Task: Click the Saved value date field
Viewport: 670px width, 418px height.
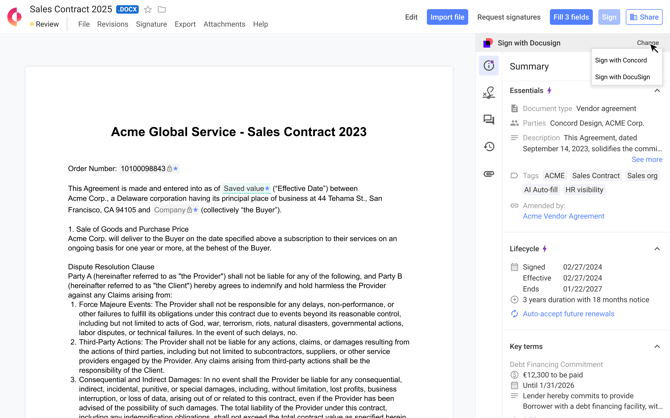Action: point(246,188)
